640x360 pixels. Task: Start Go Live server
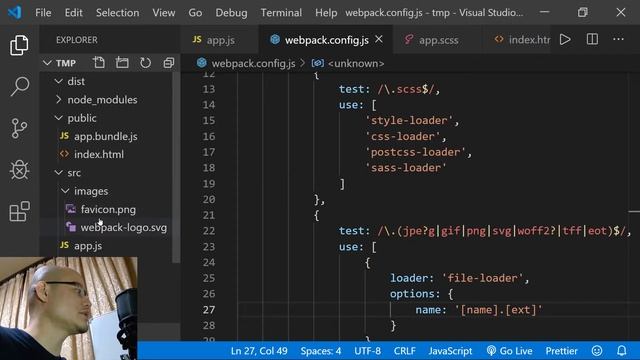[509, 351]
